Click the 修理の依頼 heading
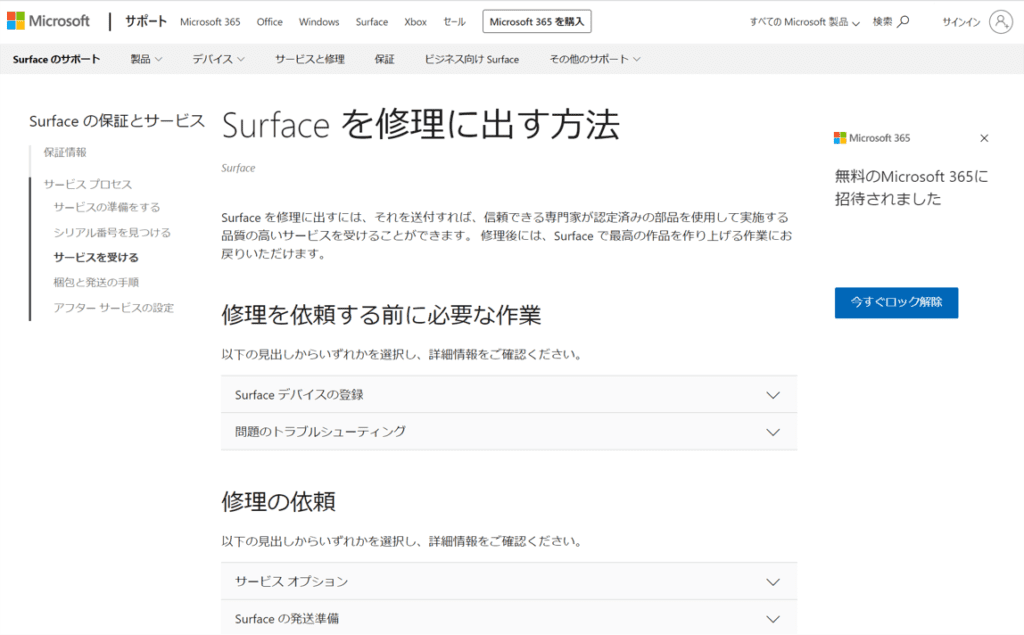This screenshot has height=635, width=1024. point(278,502)
